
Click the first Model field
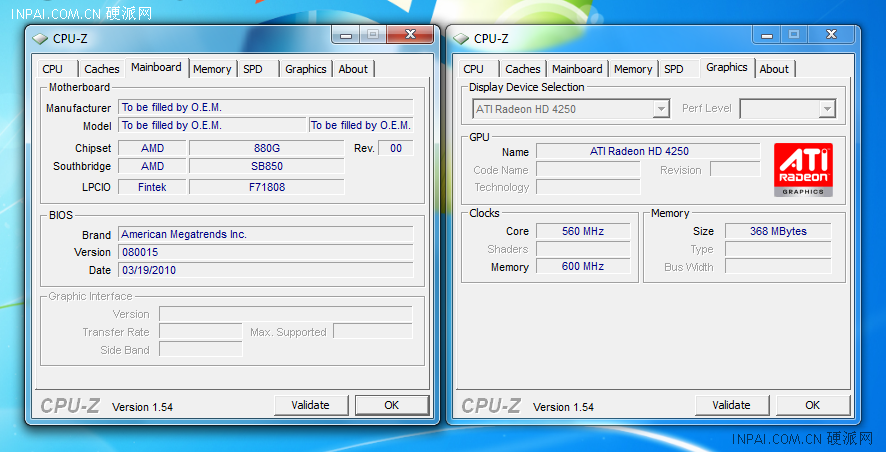tap(212, 125)
